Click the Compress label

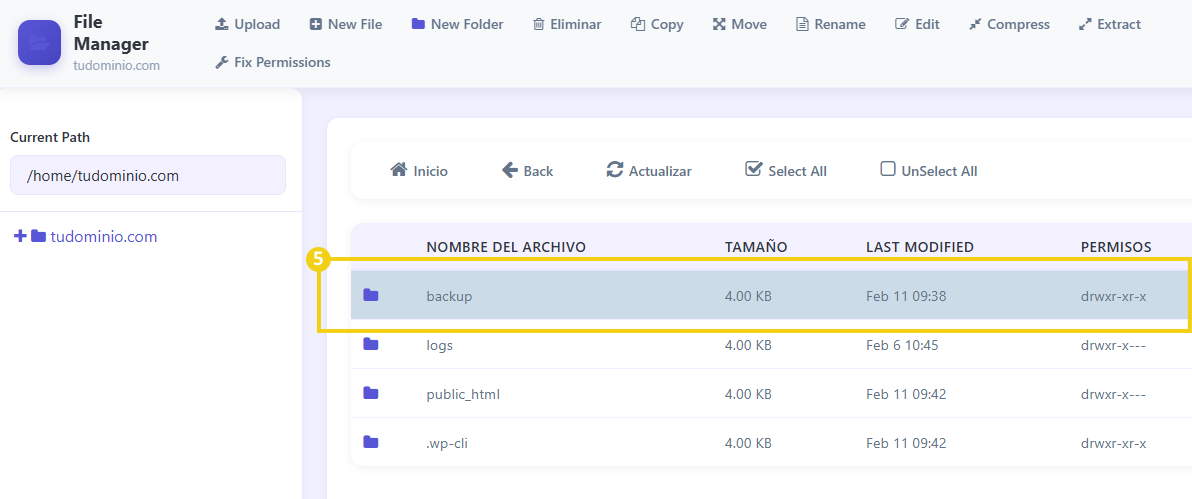tap(1019, 24)
